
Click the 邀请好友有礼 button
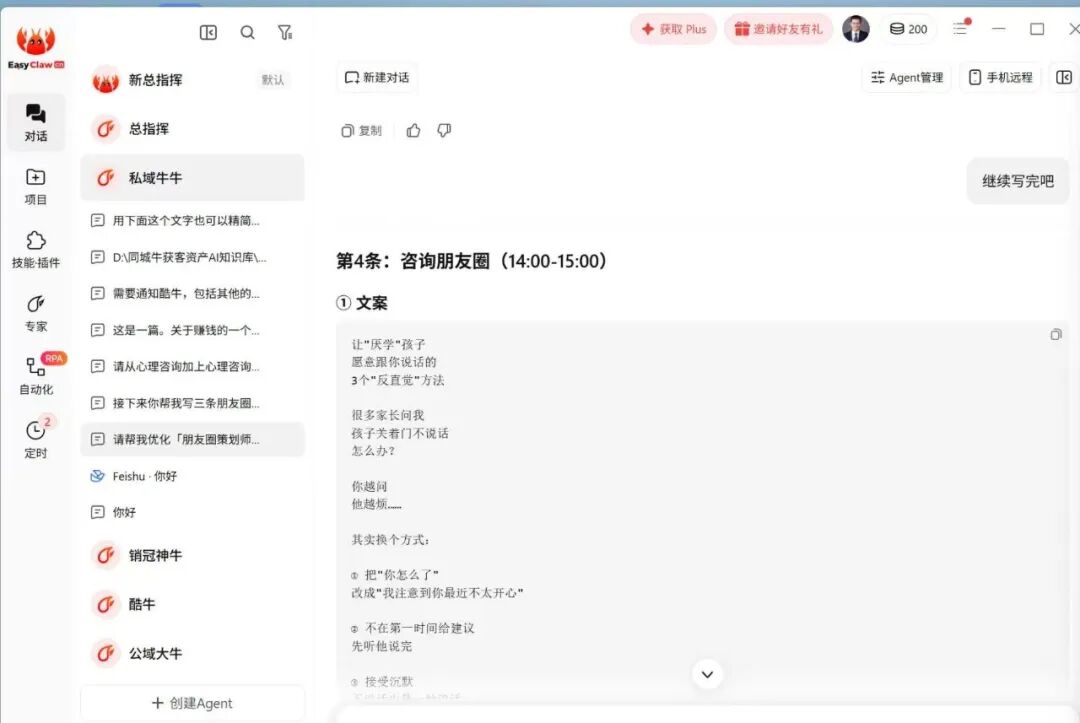[778, 29]
